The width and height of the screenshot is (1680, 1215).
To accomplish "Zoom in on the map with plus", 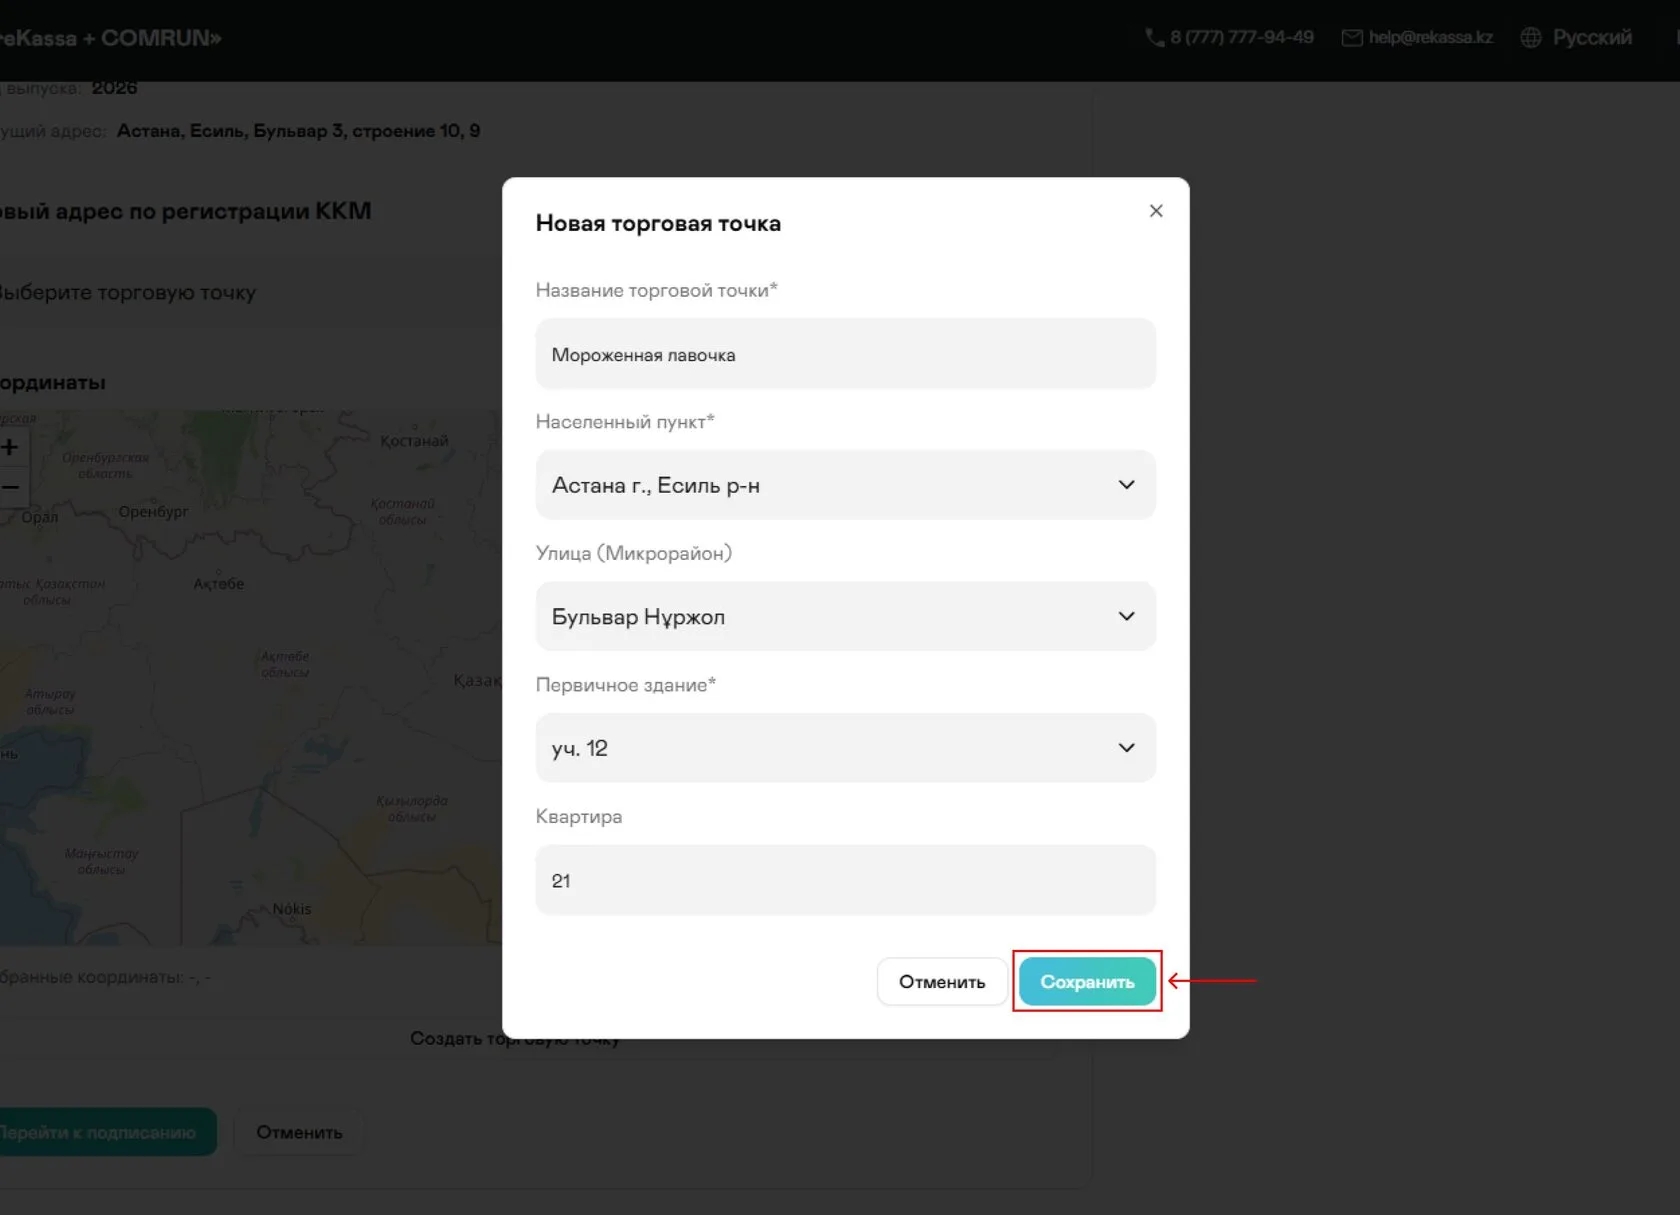I will click(10, 447).
